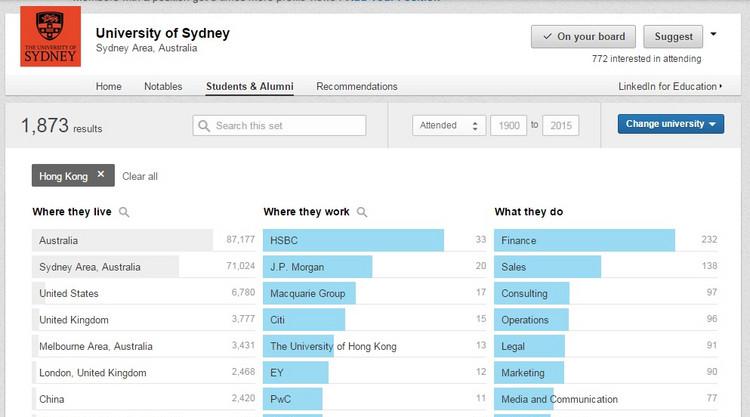Open LinkedIn for Education link
Screen dimensions: 750x417
(670, 87)
